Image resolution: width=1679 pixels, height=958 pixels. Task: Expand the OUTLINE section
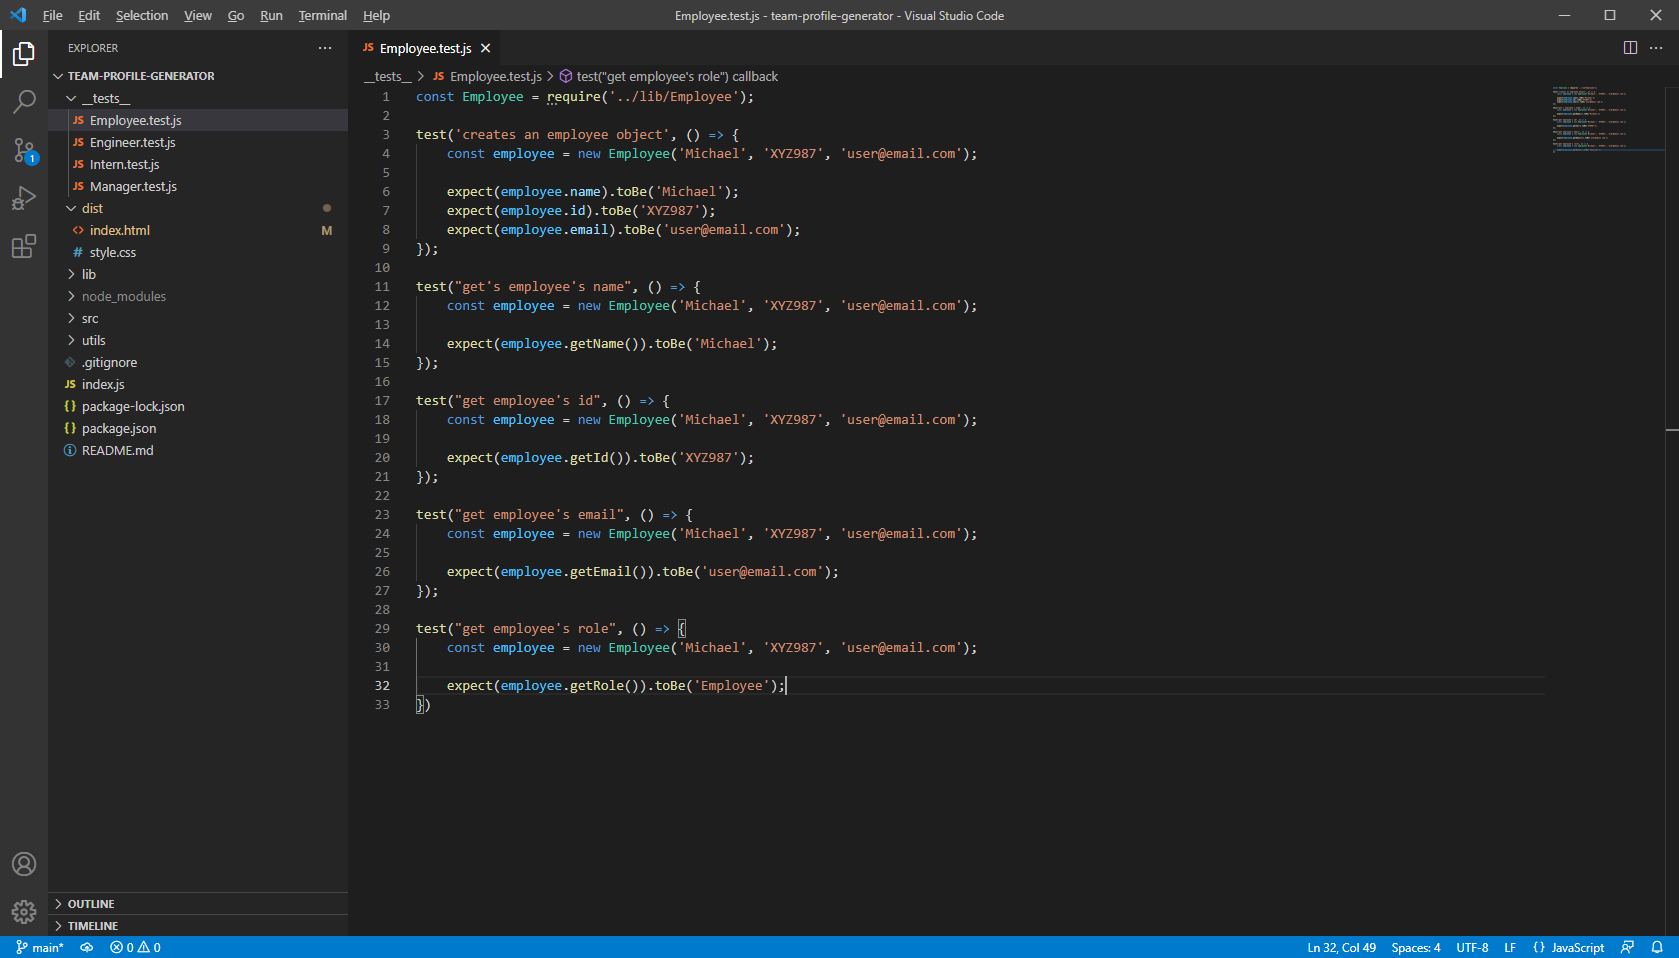[90, 903]
